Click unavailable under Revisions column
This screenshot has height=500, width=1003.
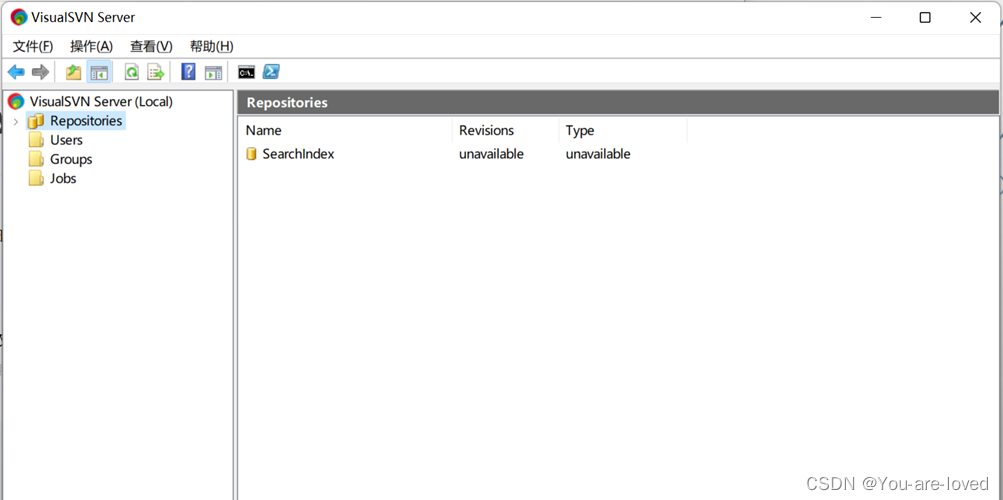491,154
